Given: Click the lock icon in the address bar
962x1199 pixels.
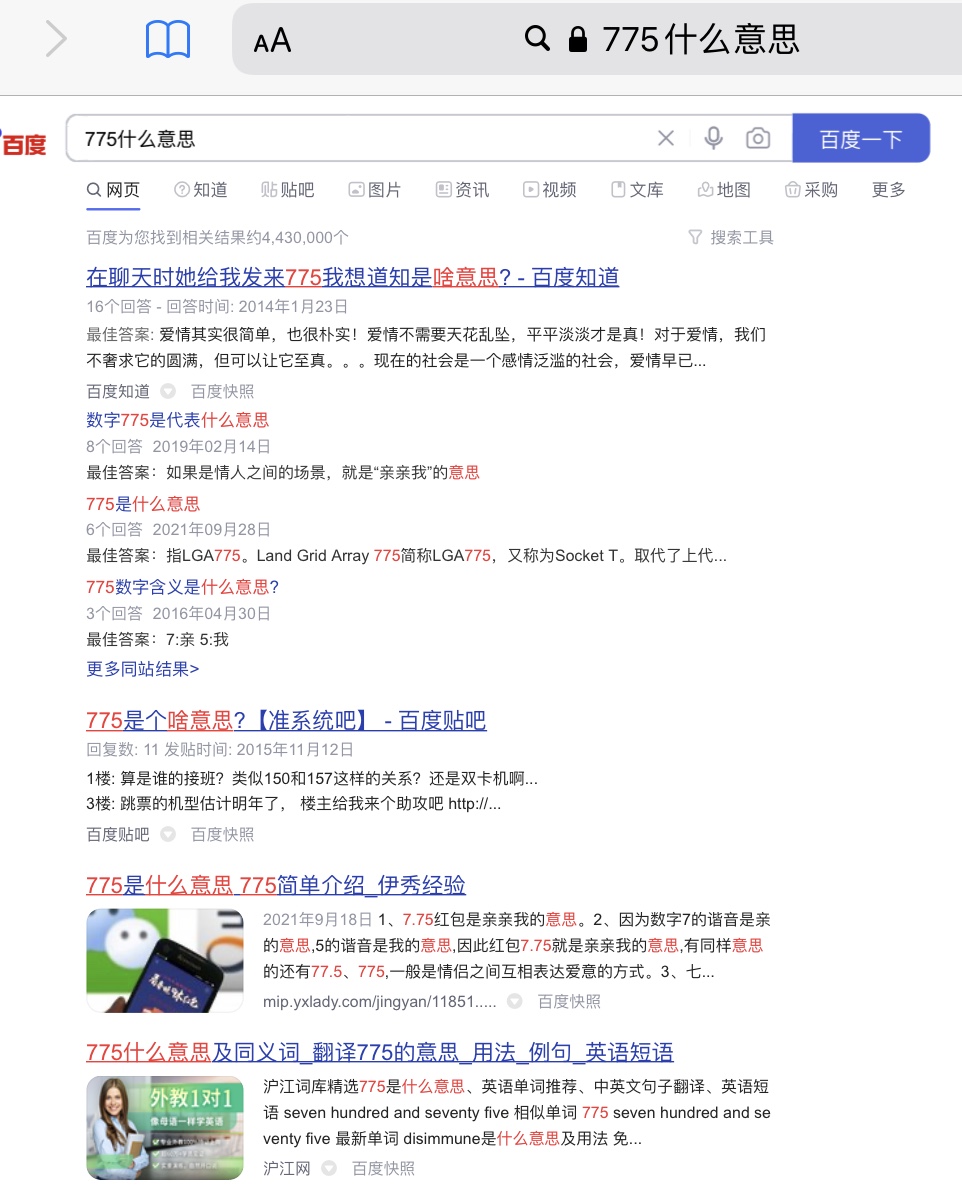Looking at the screenshot, I should (x=578, y=38).
